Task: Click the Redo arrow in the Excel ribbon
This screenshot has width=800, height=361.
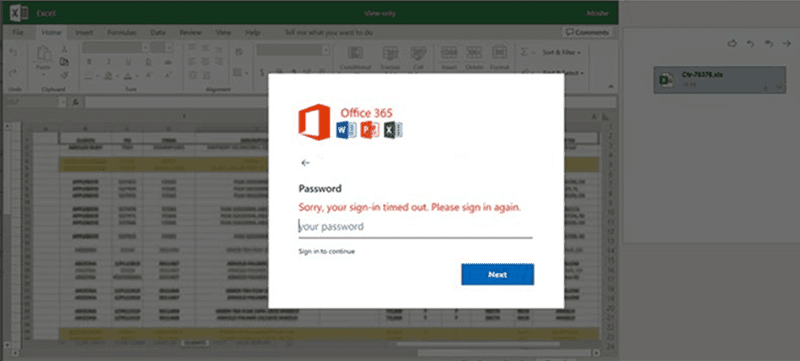Action: click(14, 73)
